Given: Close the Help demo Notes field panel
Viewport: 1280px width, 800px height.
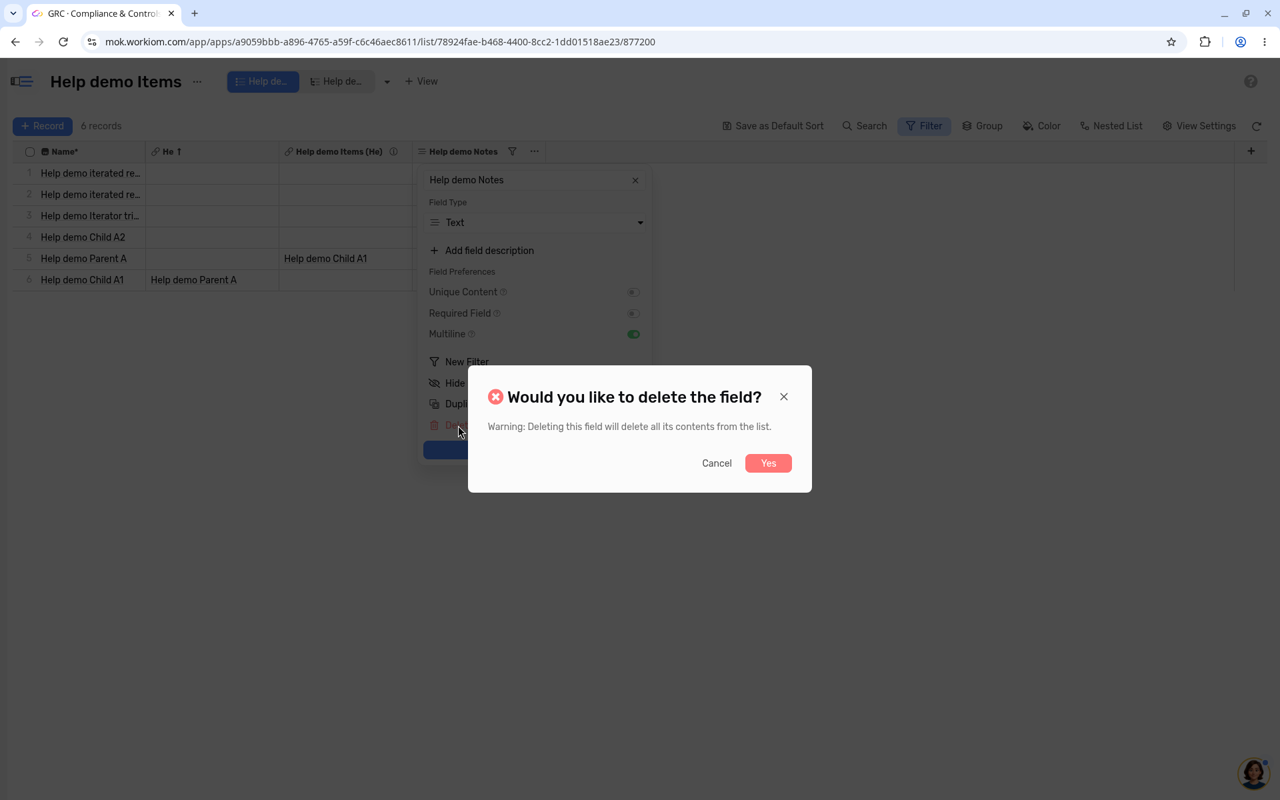Looking at the screenshot, I should coord(635,180).
